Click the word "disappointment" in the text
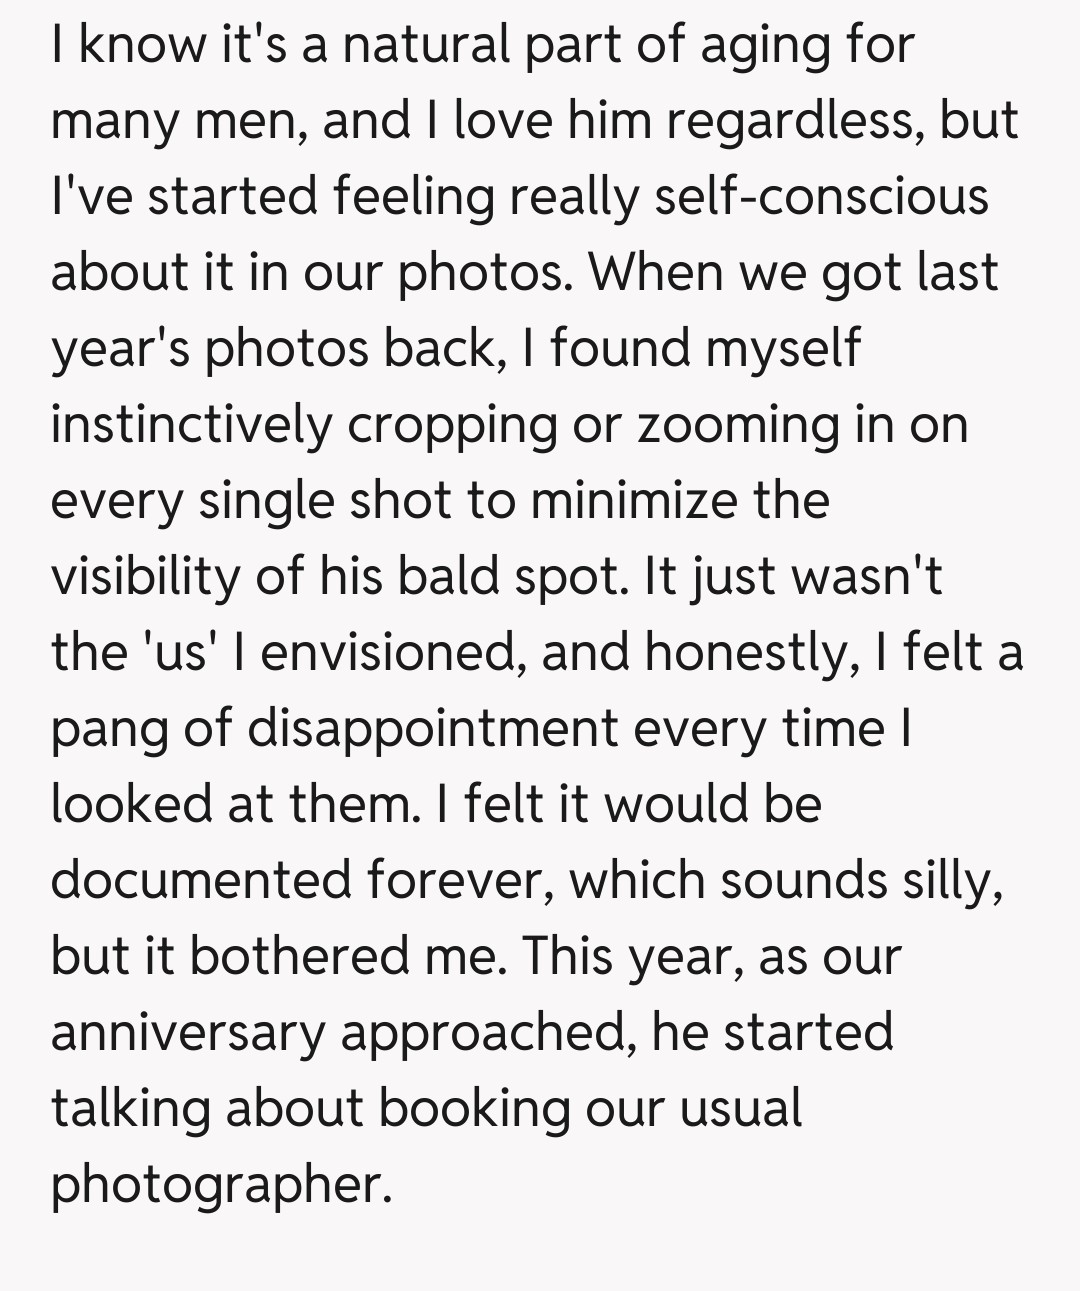This screenshot has width=1080, height=1291. point(432,727)
